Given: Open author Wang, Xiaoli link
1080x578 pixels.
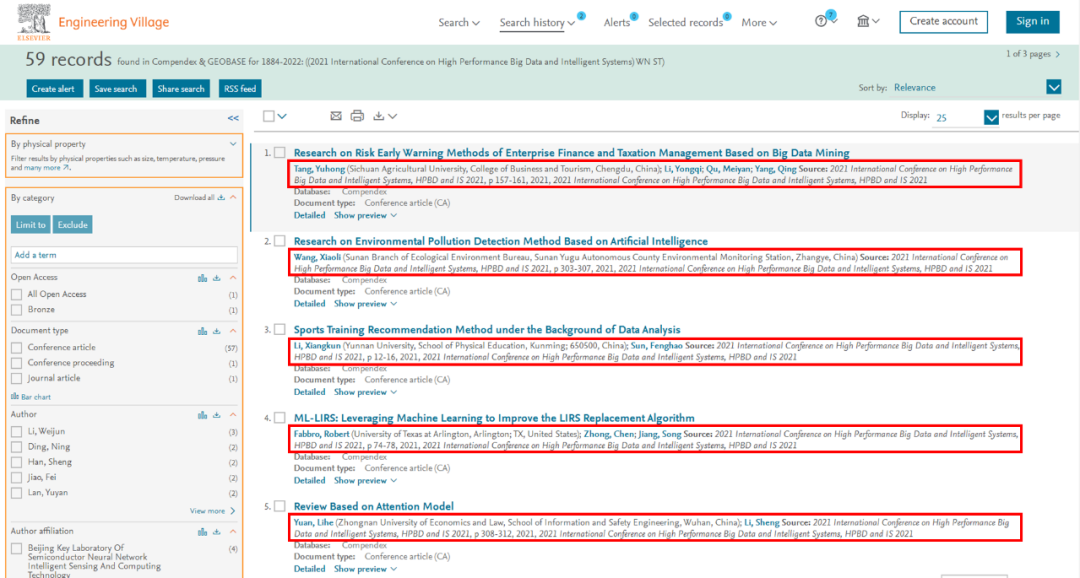Looking at the screenshot, I should coord(317,257).
